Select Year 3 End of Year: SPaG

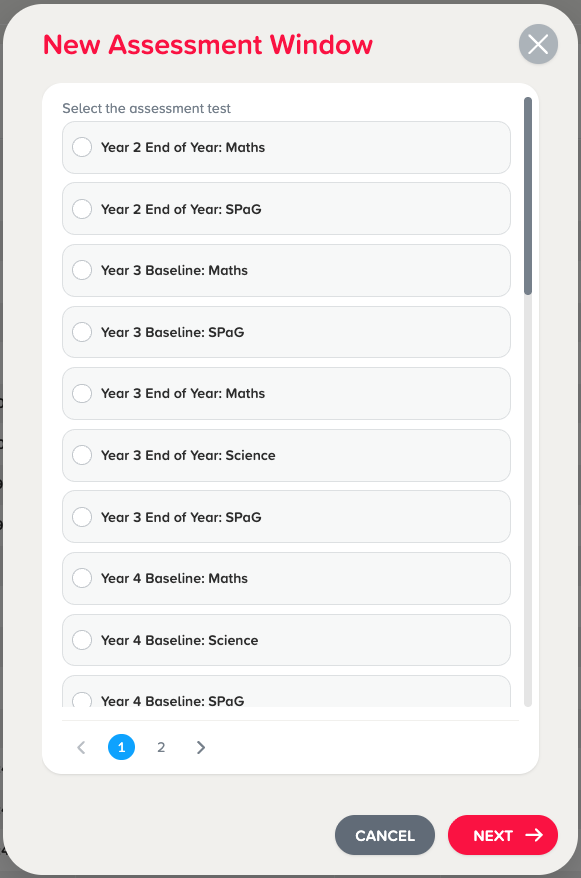pyautogui.click(x=286, y=517)
